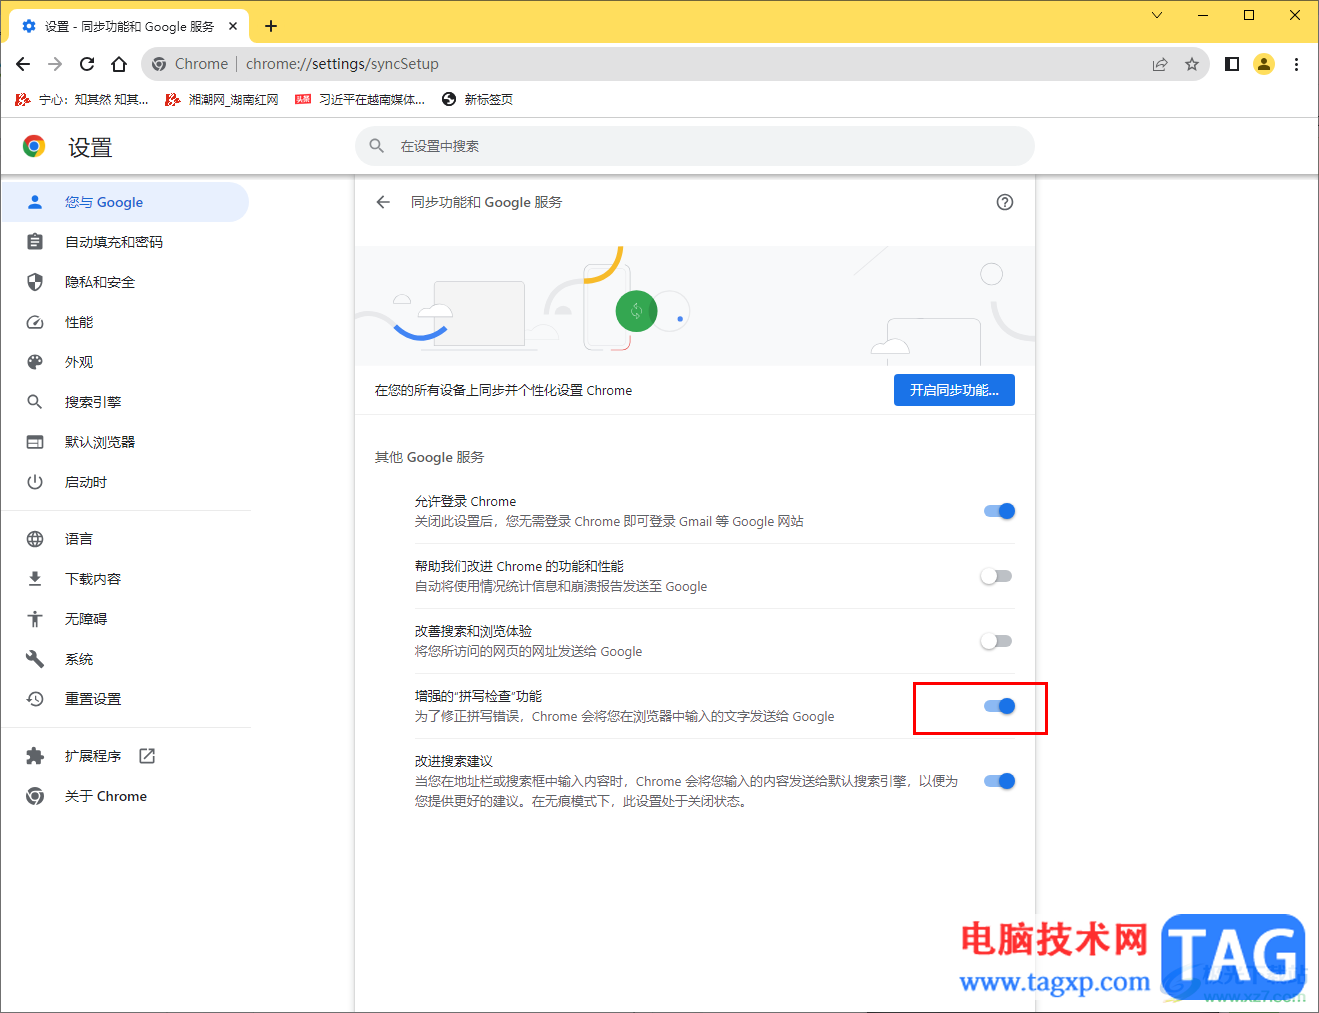
Task: Toggle 增强的拼写检查功能 switch
Action: 999,706
